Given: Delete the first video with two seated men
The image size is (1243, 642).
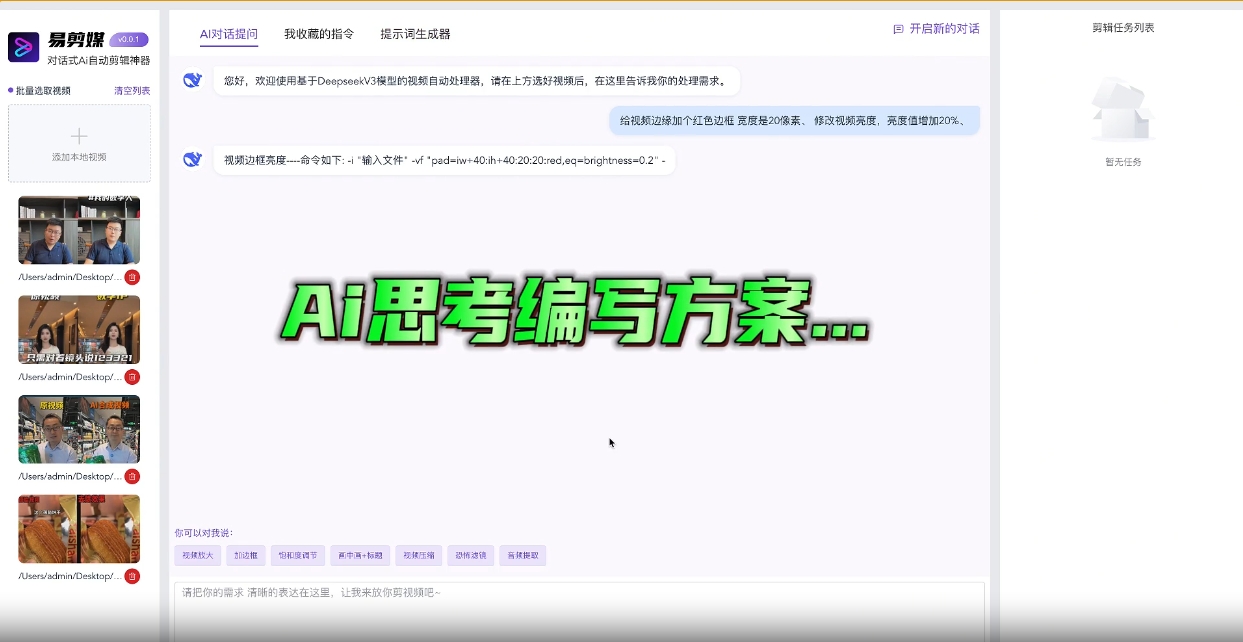Looking at the screenshot, I should pyautogui.click(x=132, y=277).
